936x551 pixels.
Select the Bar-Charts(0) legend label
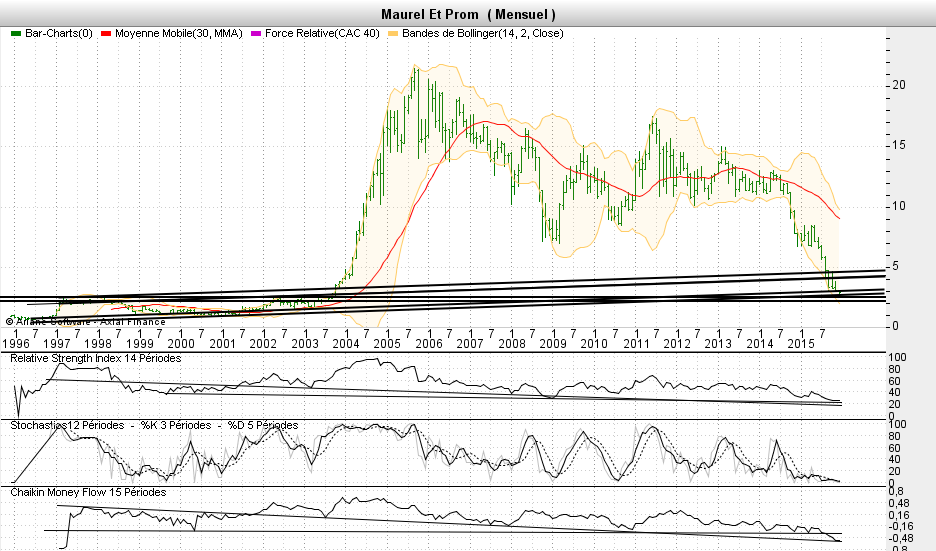click(x=58, y=33)
